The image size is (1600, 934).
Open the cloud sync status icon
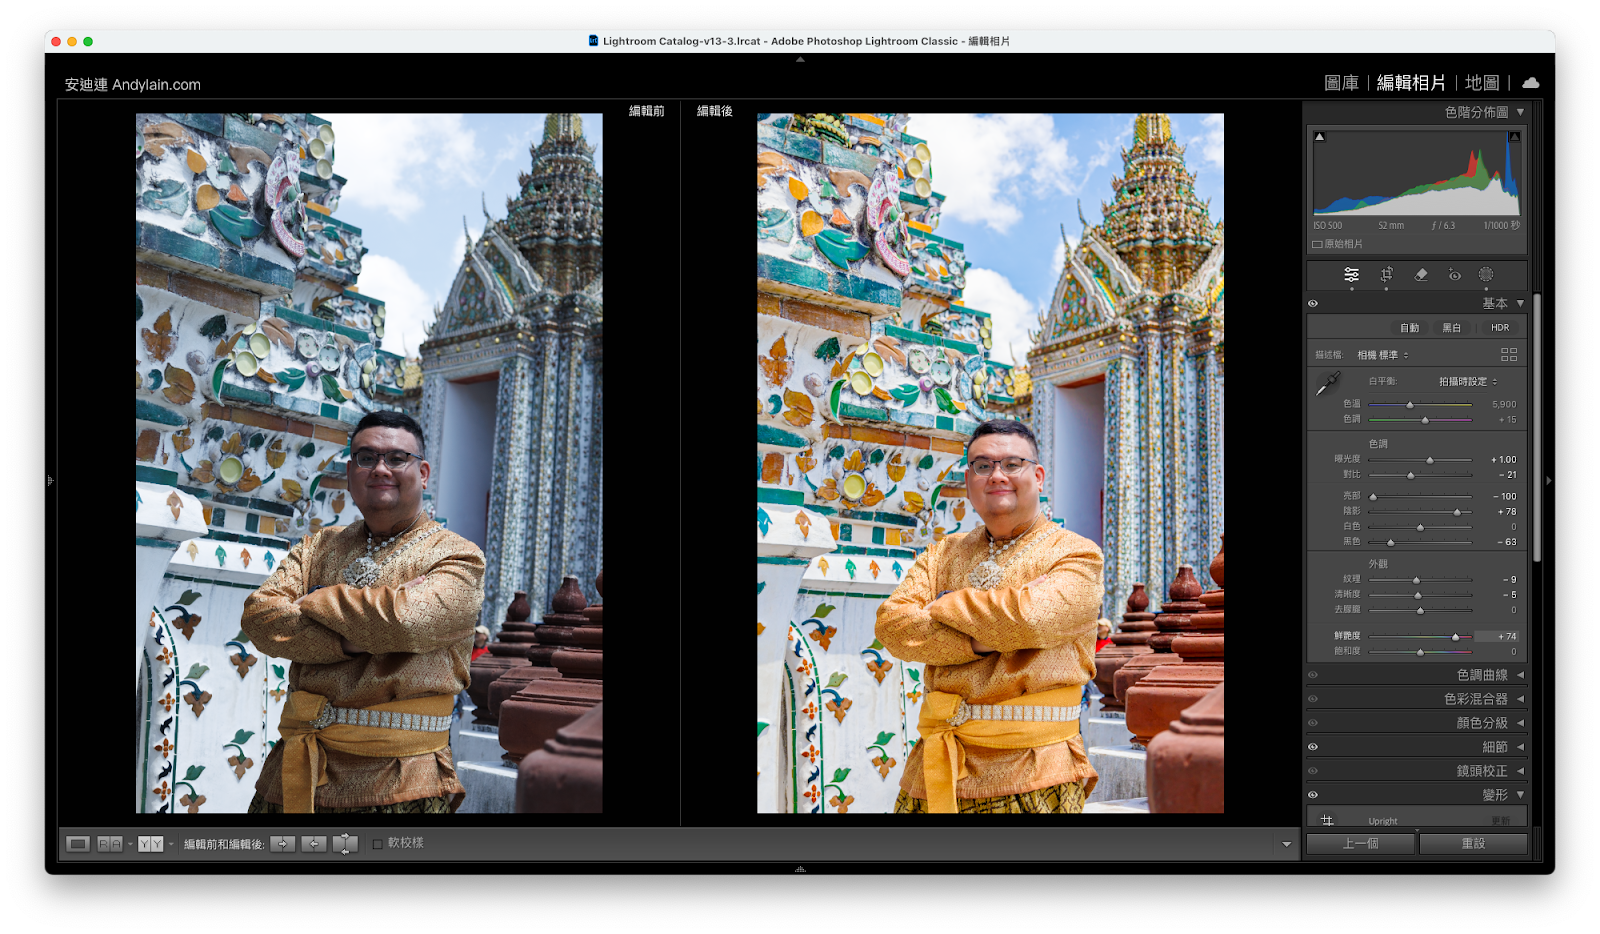click(x=1531, y=83)
